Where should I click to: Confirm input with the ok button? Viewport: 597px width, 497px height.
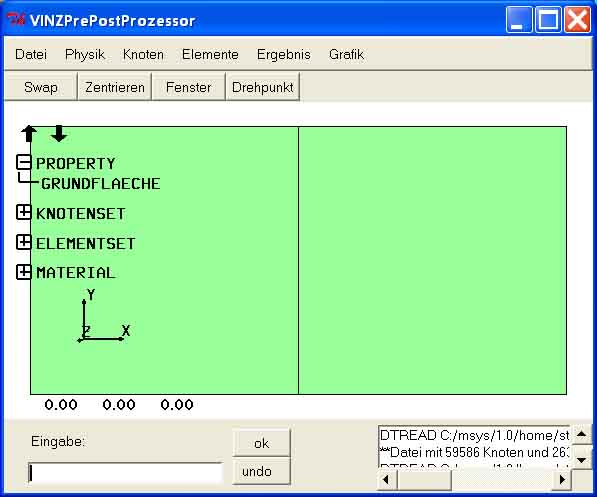[262, 443]
